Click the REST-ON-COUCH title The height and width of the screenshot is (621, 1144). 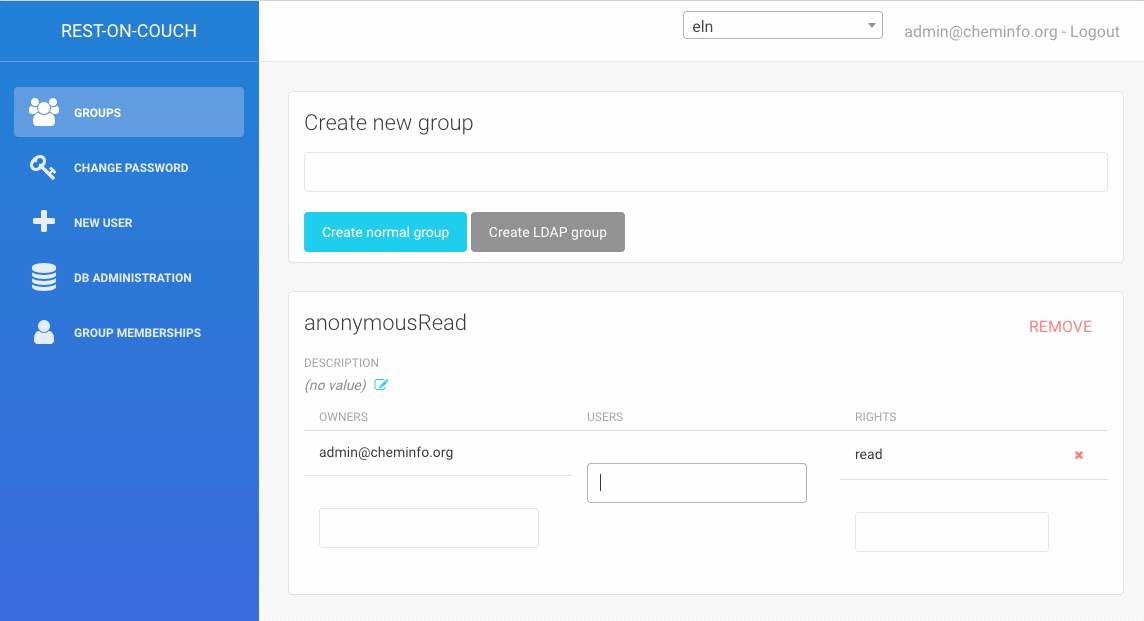pos(129,31)
